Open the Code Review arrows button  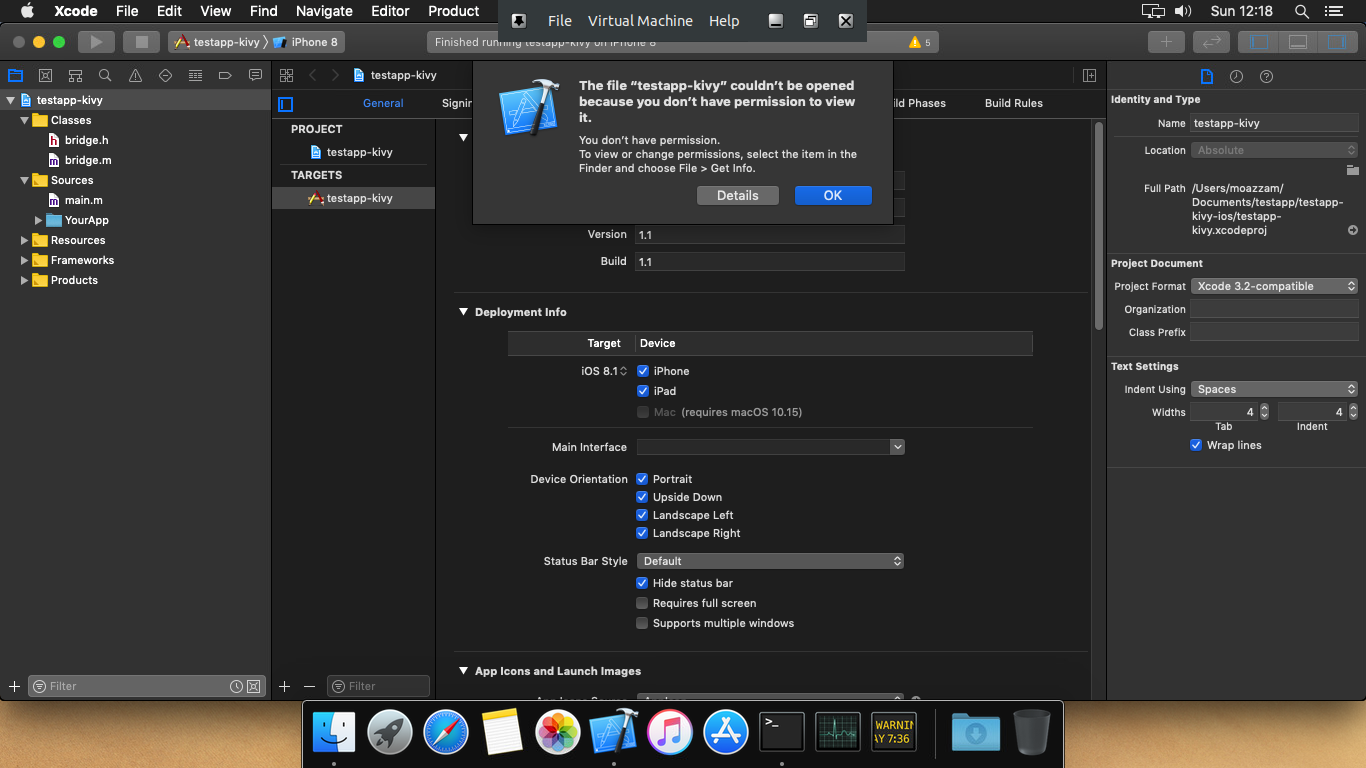[1211, 42]
